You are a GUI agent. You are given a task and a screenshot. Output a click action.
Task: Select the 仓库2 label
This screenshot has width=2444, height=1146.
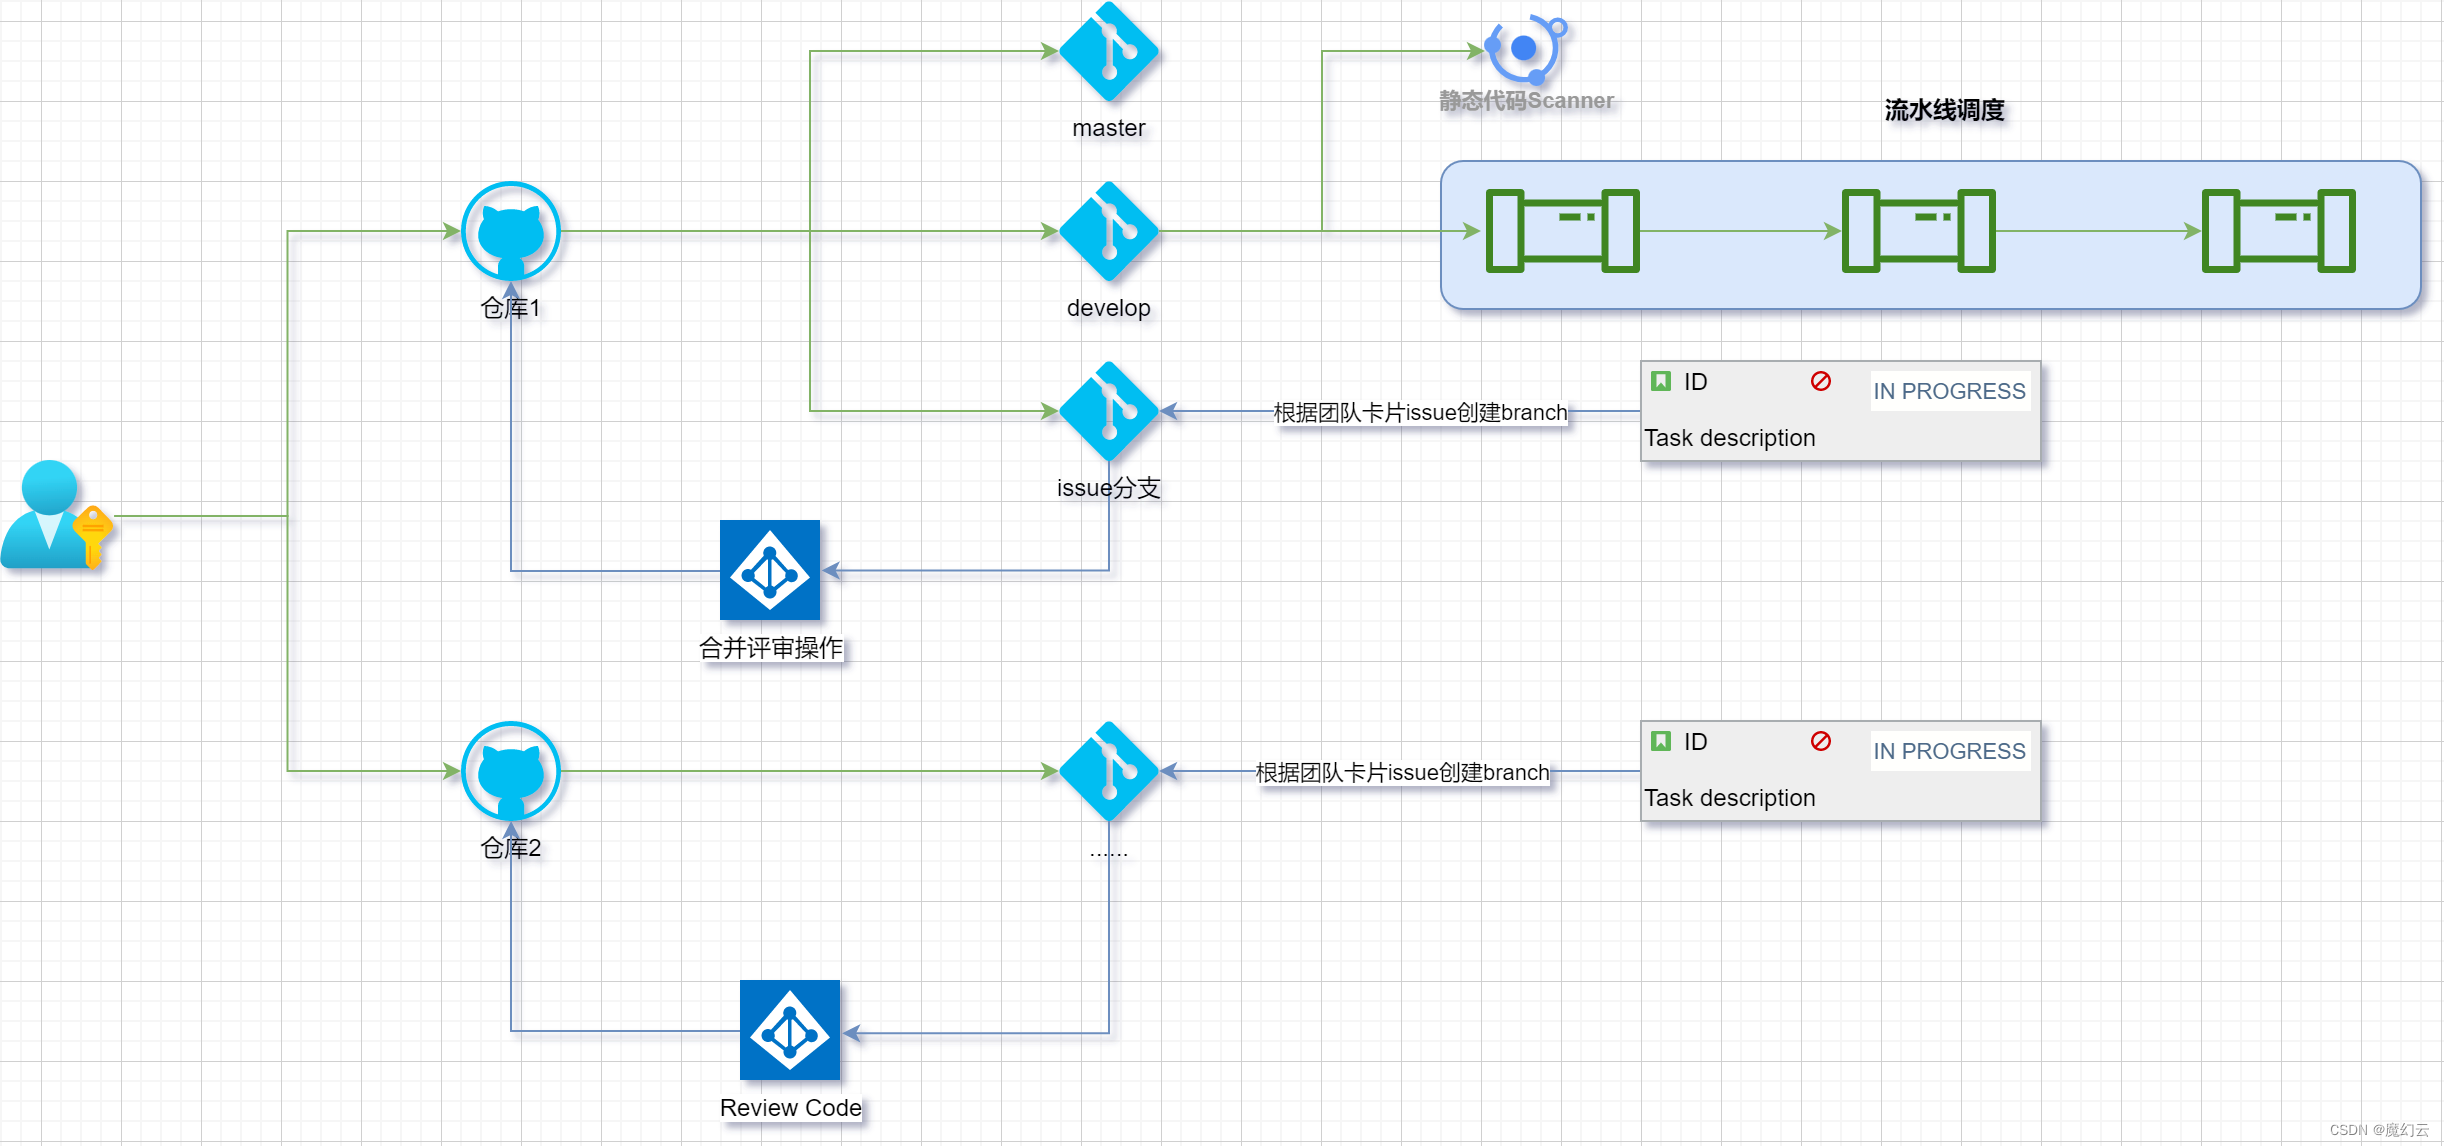click(511, 848)
